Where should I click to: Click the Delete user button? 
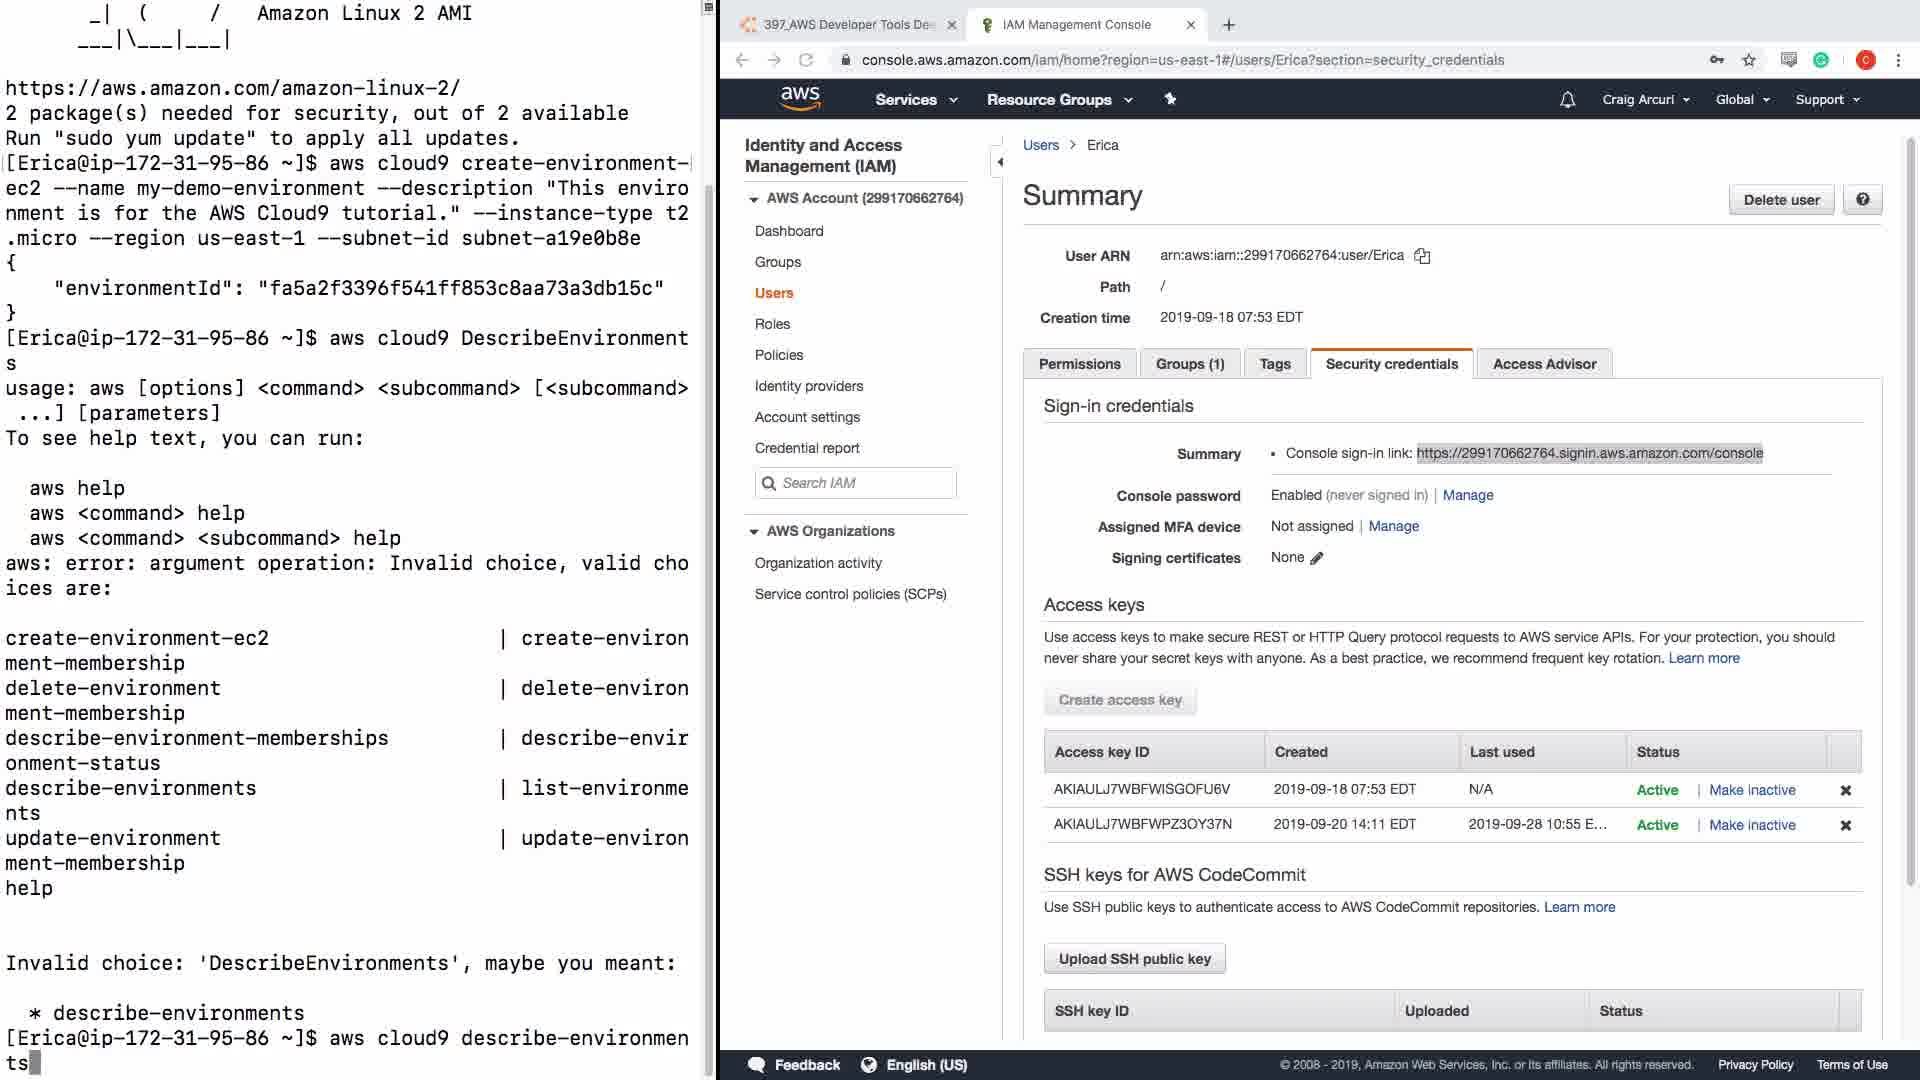click(1781, 199)
